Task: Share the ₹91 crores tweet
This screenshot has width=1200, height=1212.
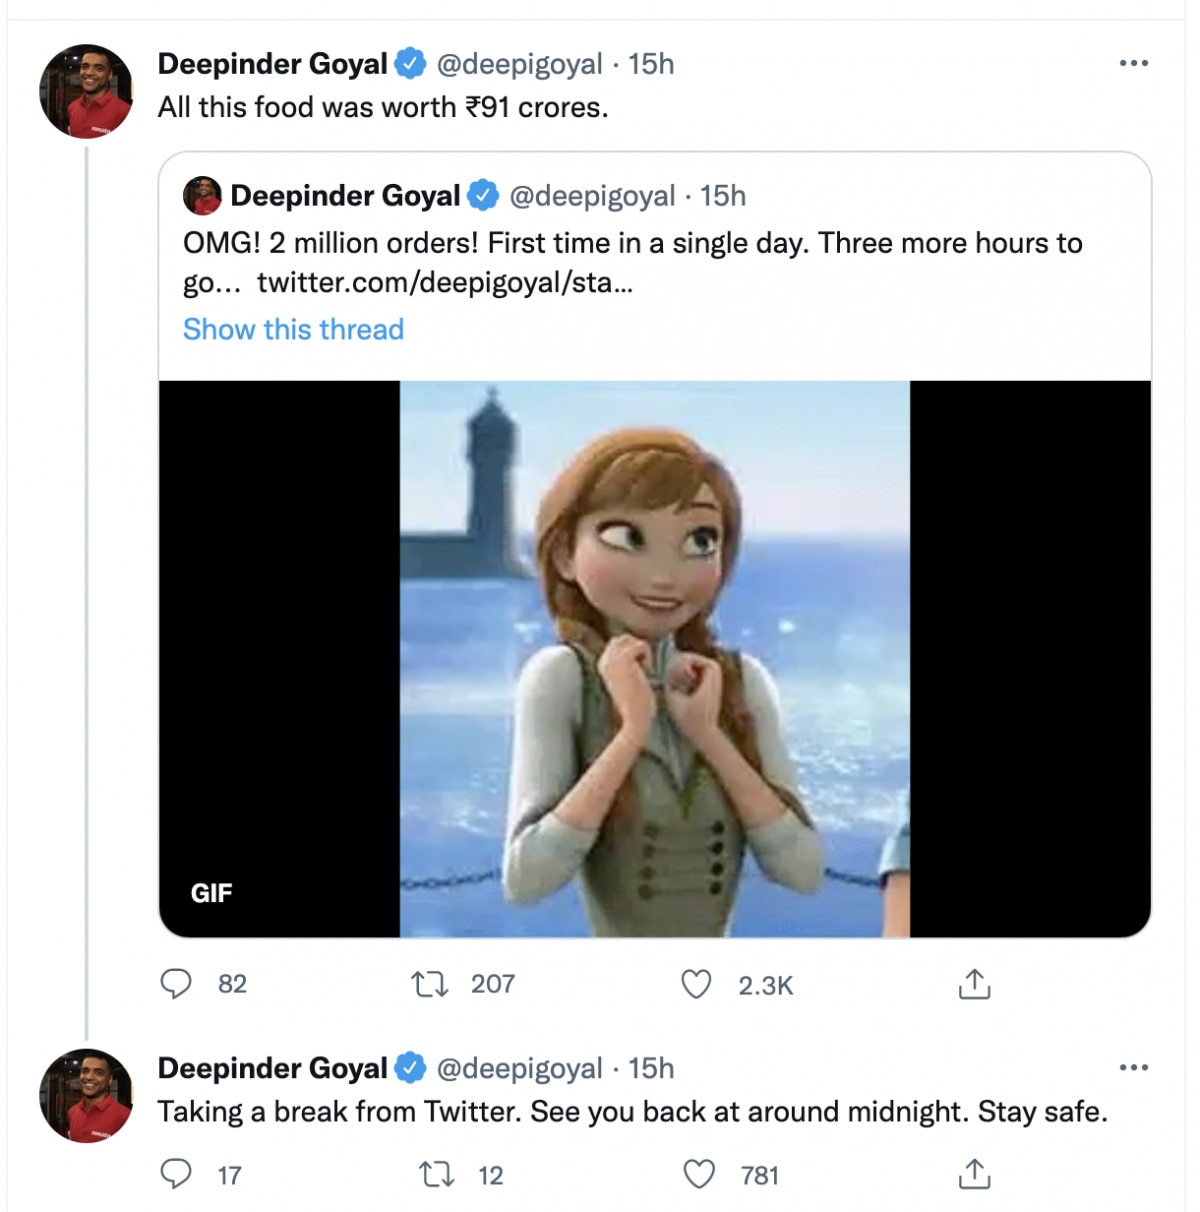Action: coord(974,985)
